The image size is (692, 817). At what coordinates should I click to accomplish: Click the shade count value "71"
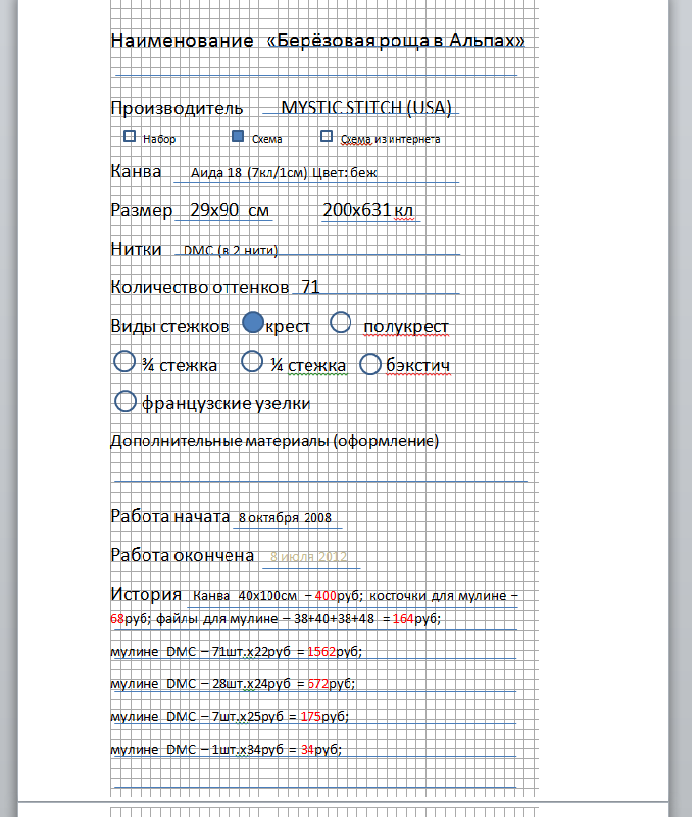(x=309, y=287)
